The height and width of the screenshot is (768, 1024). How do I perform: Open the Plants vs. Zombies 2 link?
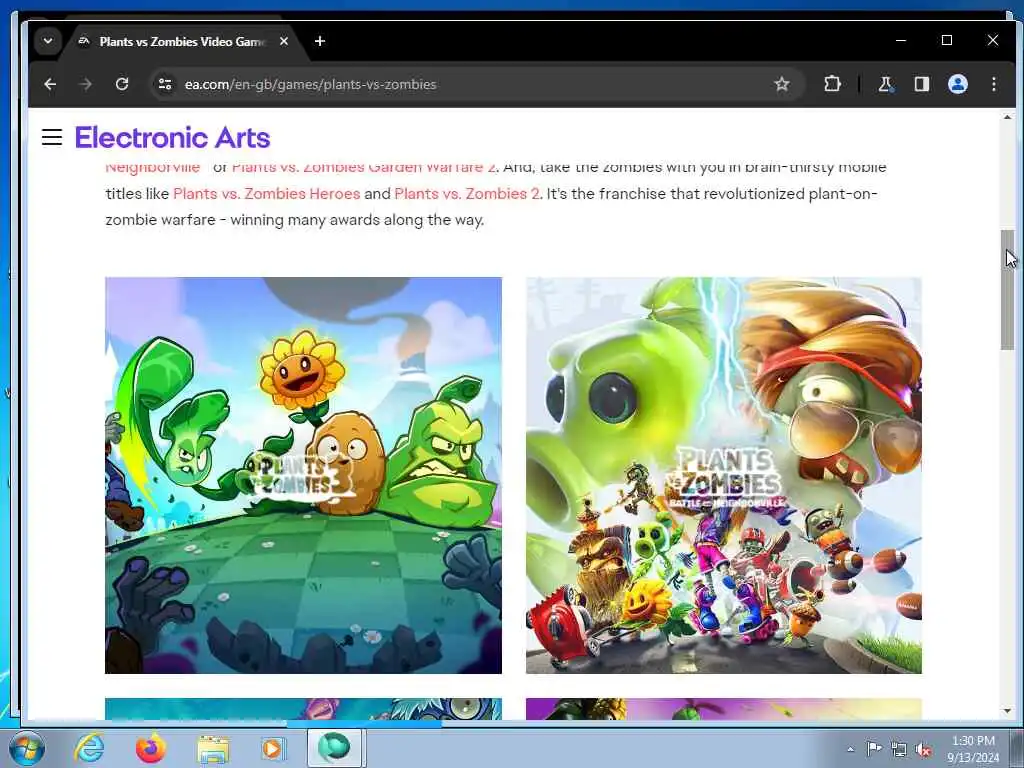(x=467, y=194)
